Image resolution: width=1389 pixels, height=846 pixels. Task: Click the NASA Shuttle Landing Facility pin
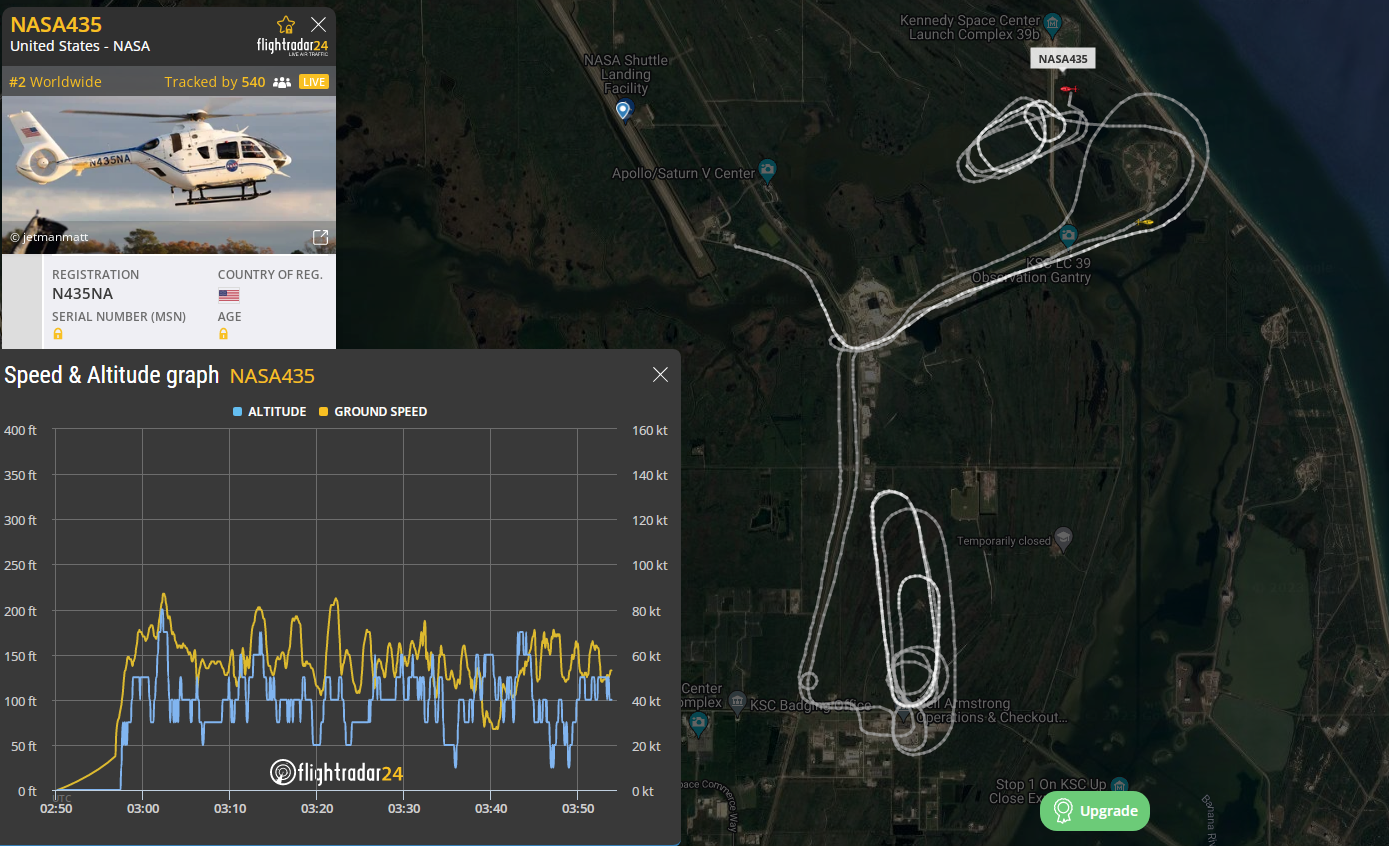[x=623, y=110]
